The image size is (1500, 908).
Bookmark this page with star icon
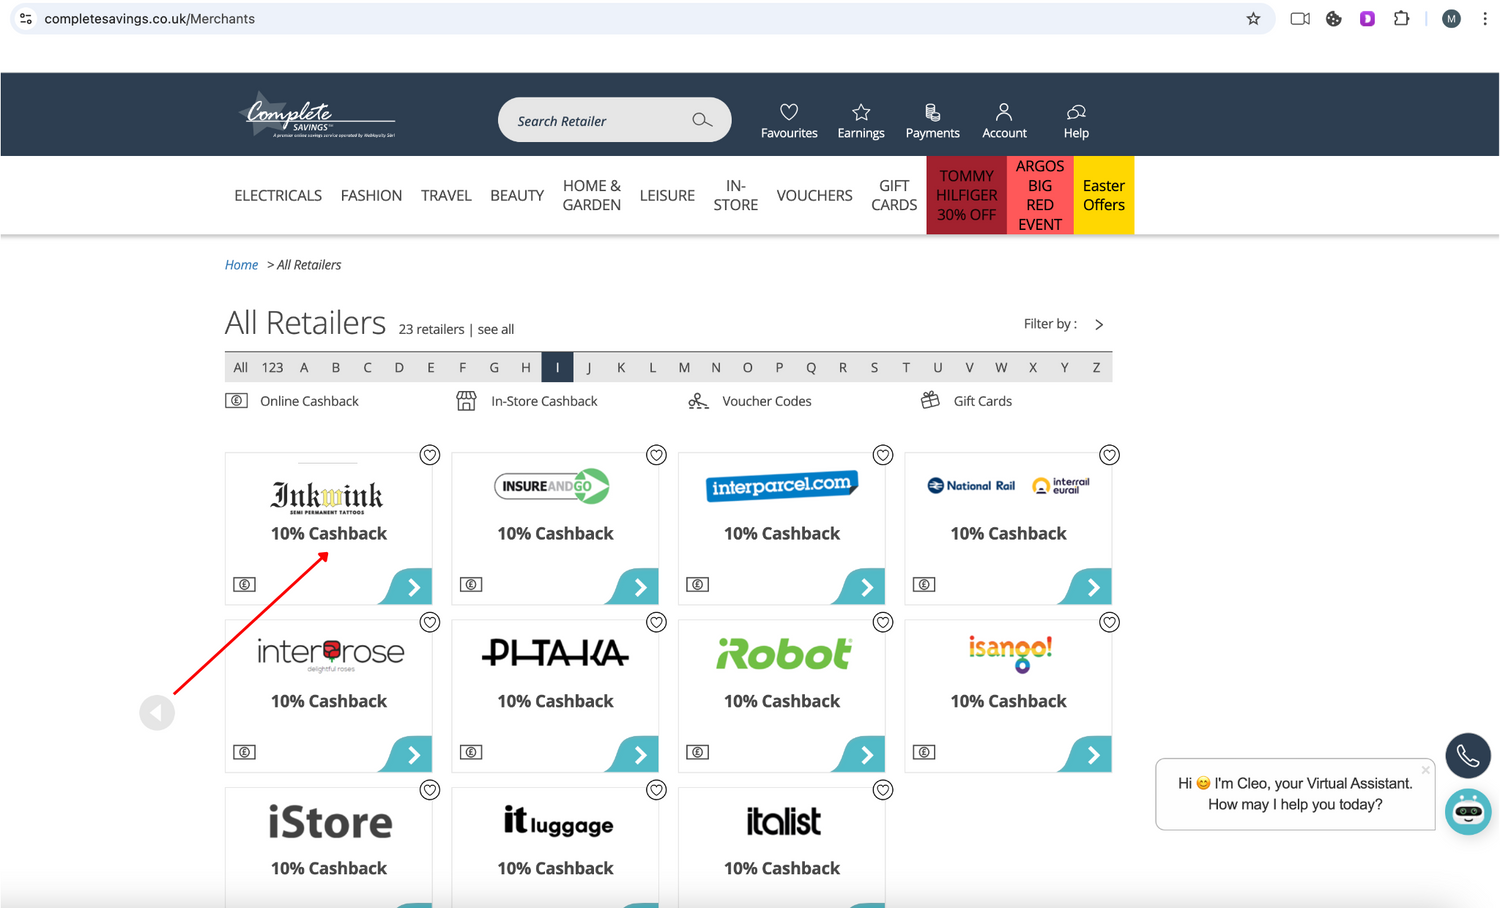click(1253, 19)
